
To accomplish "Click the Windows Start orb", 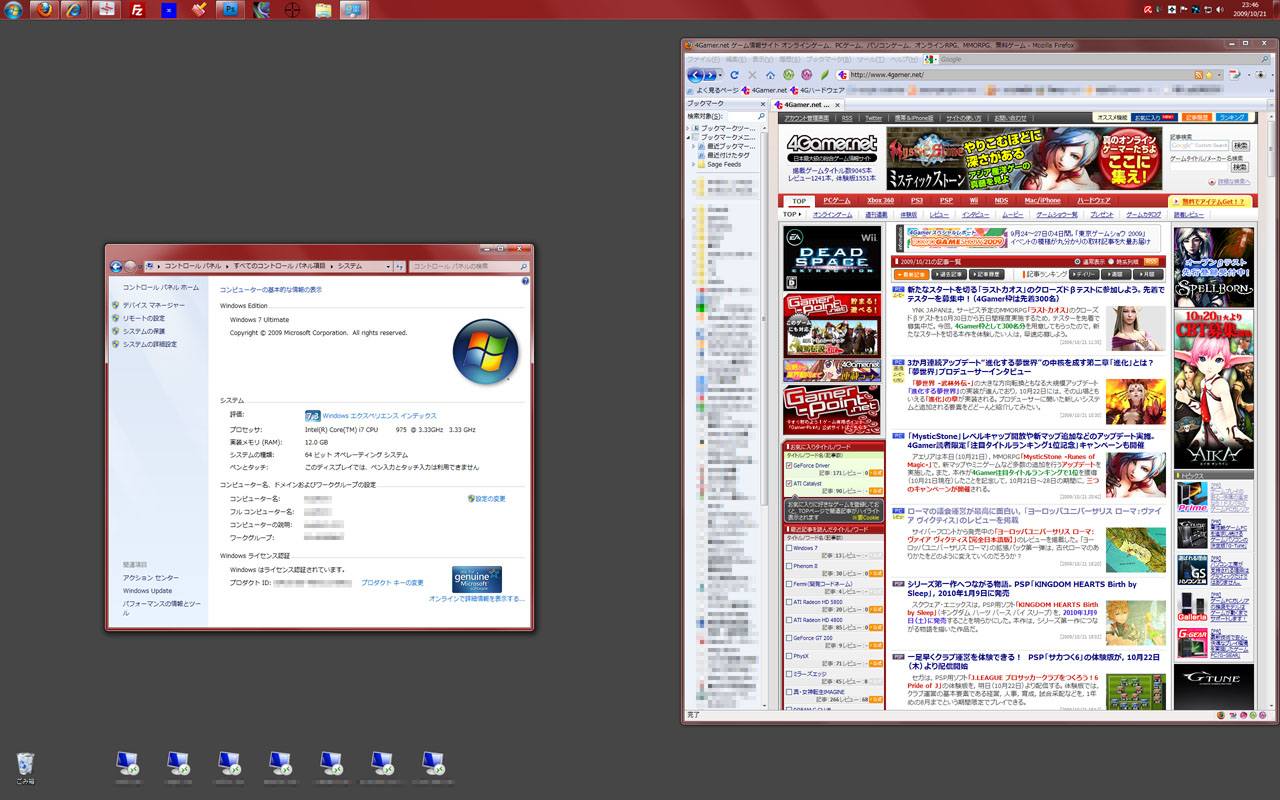I will (14, 11).
